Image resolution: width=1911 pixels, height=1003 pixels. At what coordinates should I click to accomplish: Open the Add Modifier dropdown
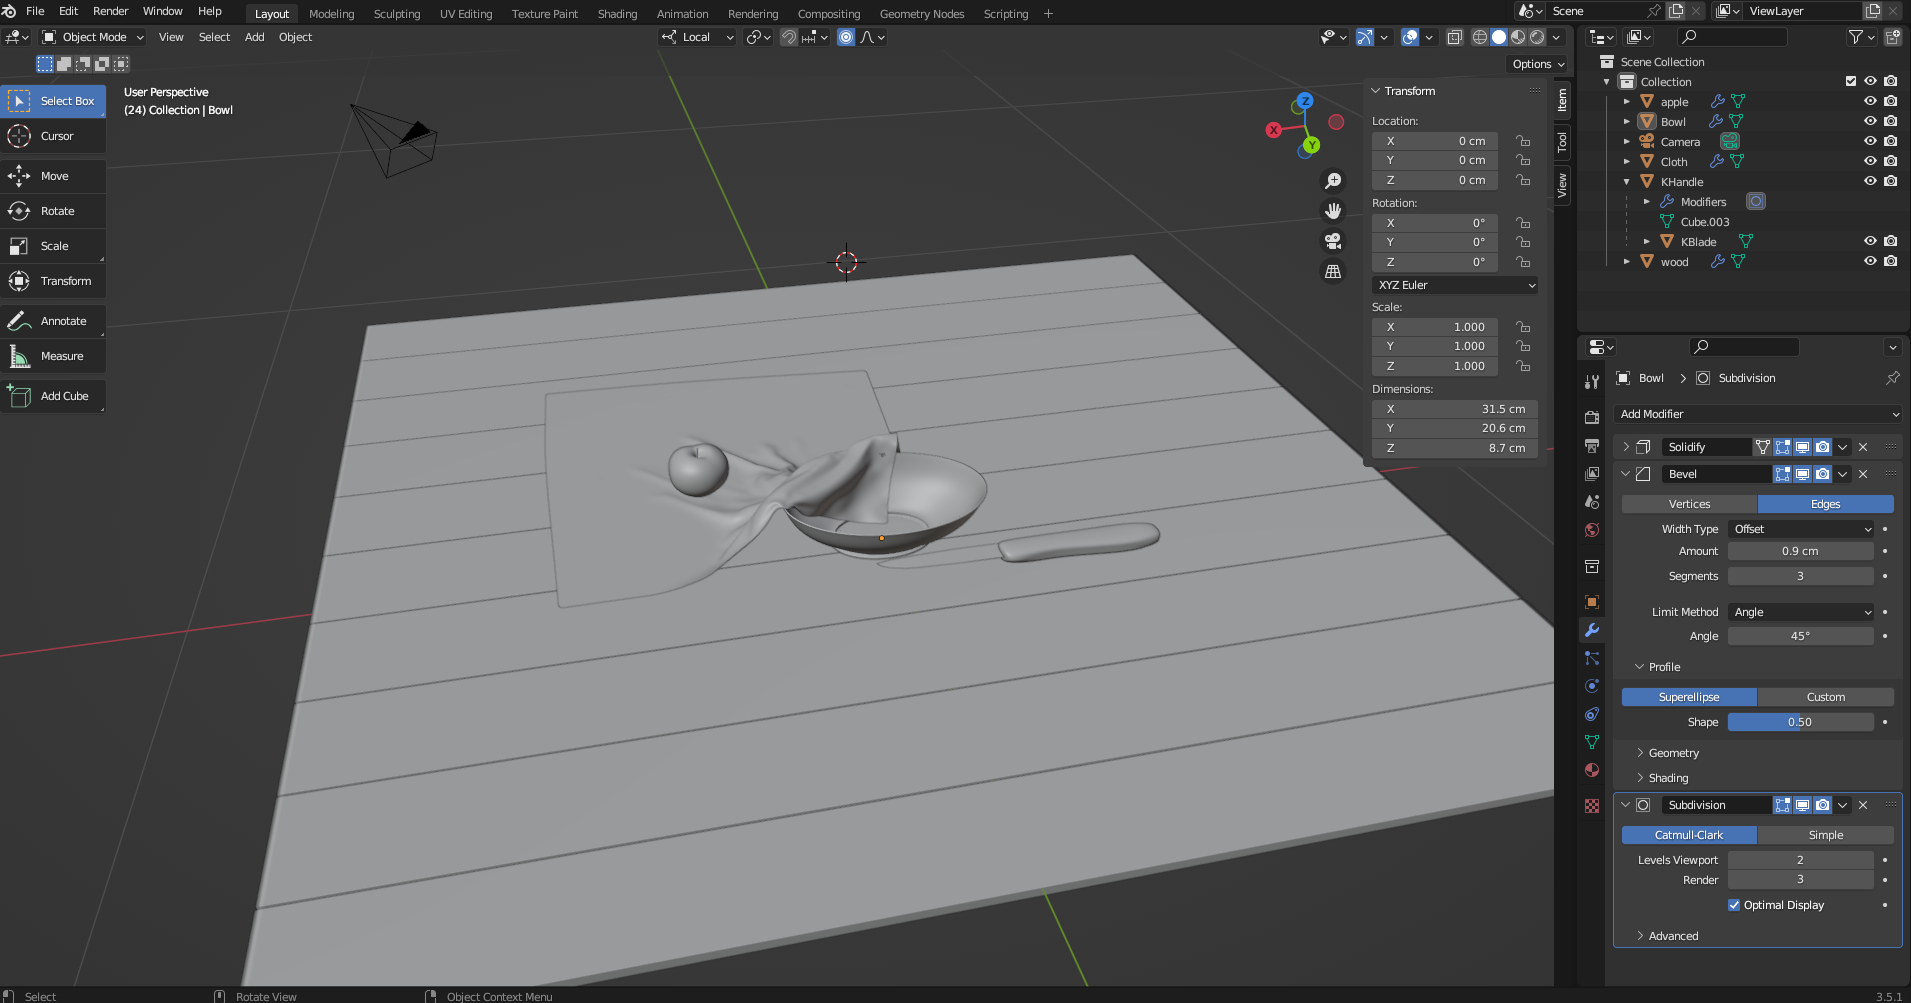(x=1758, y=414)
